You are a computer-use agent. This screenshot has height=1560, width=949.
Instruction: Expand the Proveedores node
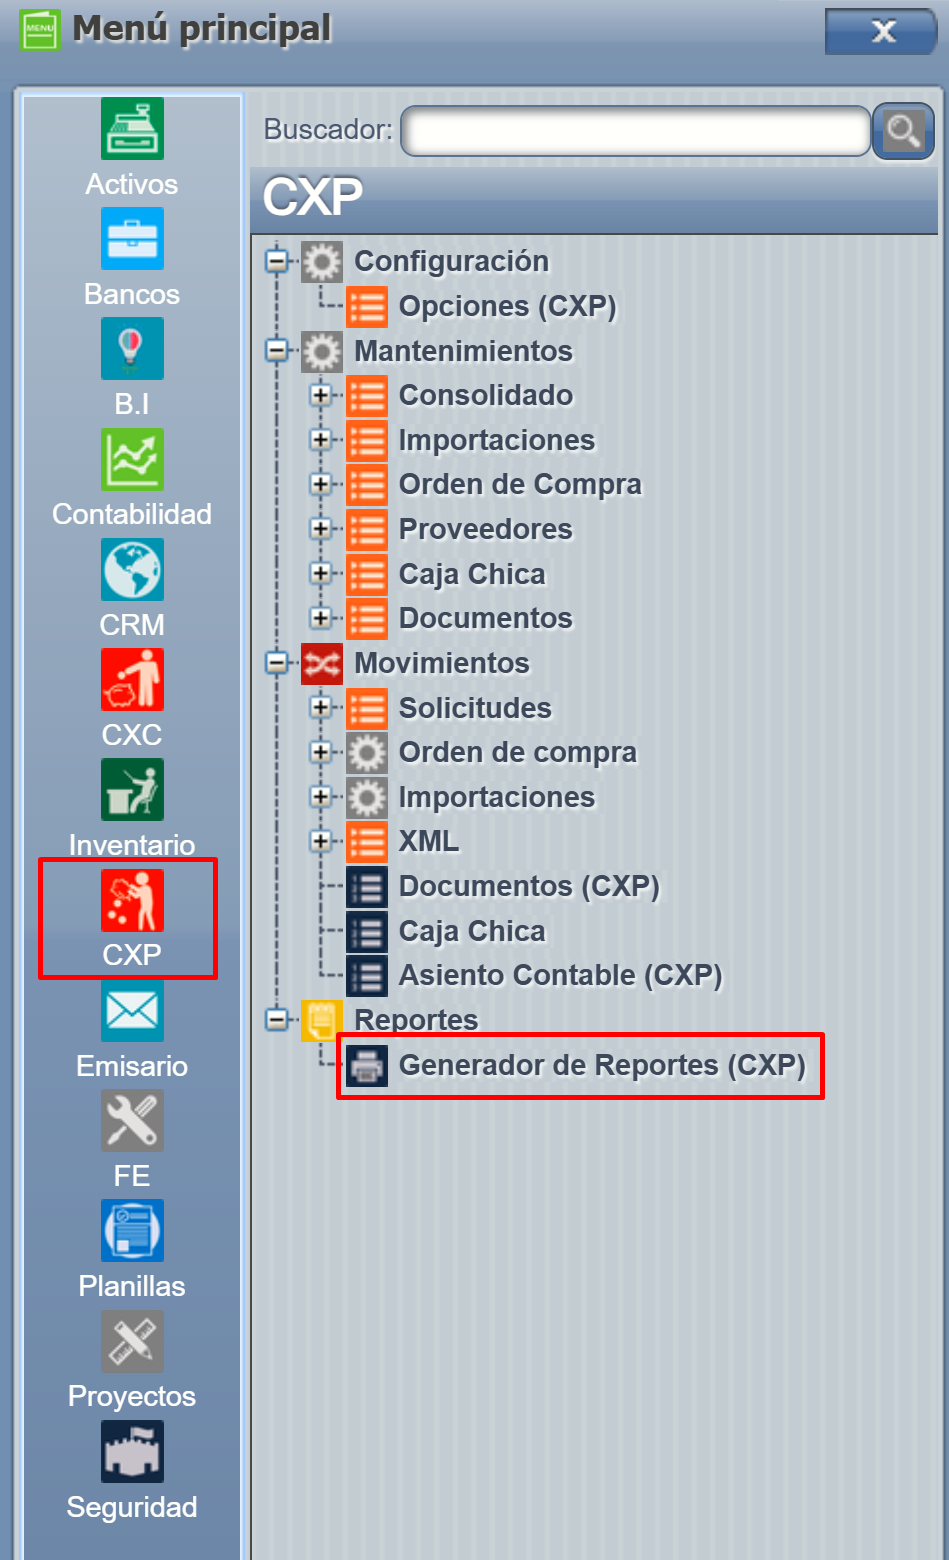(x=321, y=529)
